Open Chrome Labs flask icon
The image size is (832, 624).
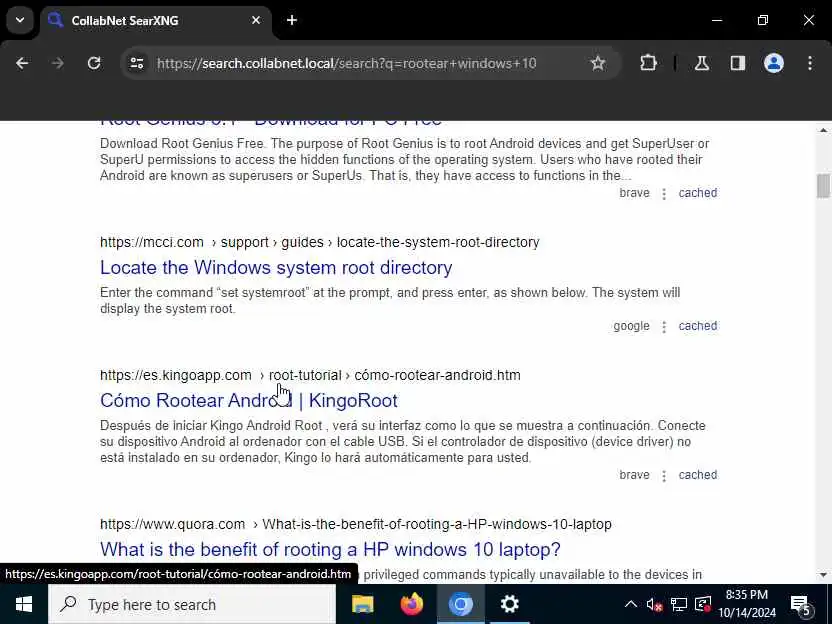click(x=701, y=63)
